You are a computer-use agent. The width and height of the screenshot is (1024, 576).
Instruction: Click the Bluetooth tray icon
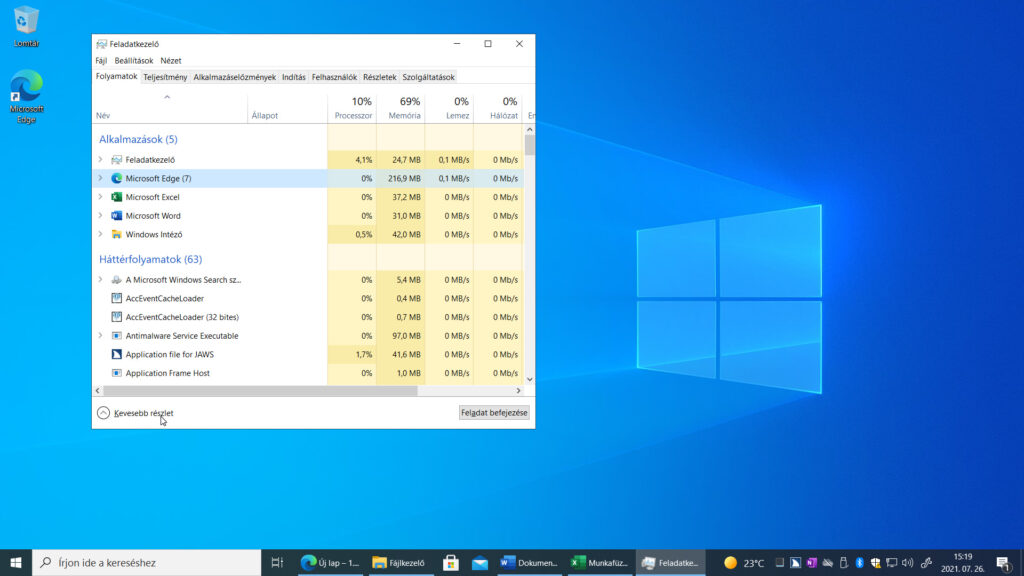pyautogui.click(x=859, y=562)
